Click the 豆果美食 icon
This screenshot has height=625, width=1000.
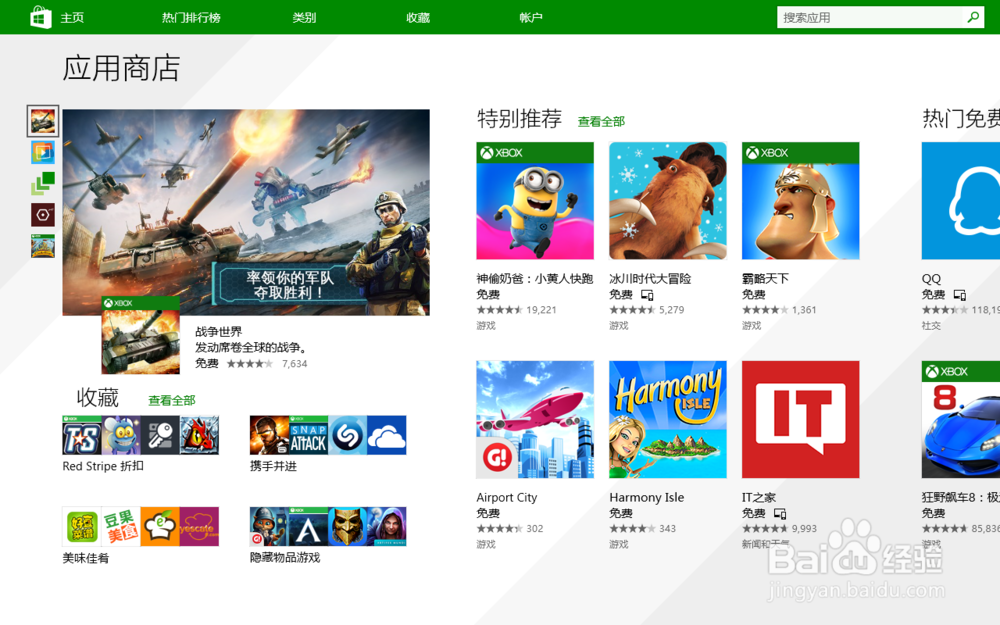(x=121, y=527)
